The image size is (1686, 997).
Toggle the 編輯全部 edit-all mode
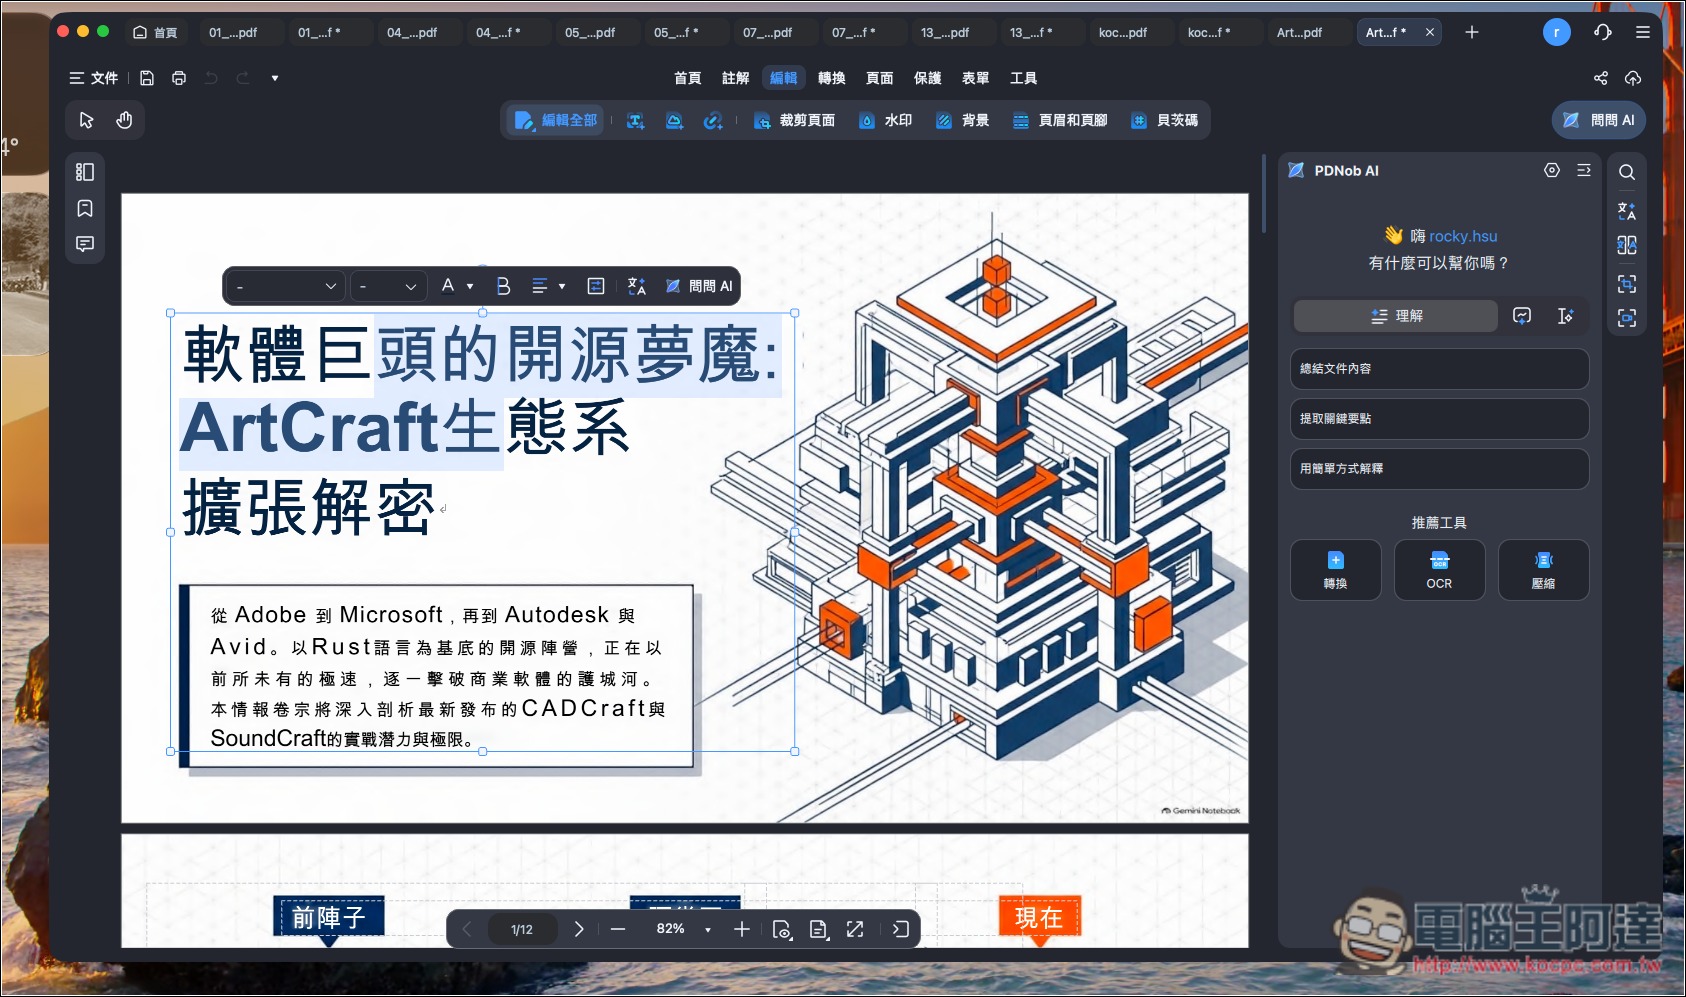tap(556, 121)
